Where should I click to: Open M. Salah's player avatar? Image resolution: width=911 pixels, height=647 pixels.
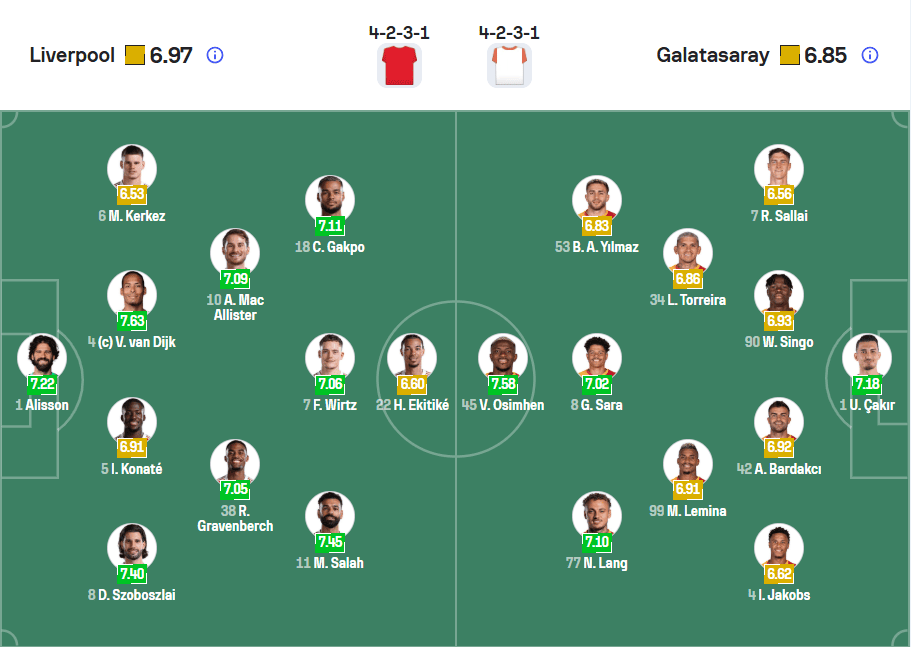tap(330, 514)
